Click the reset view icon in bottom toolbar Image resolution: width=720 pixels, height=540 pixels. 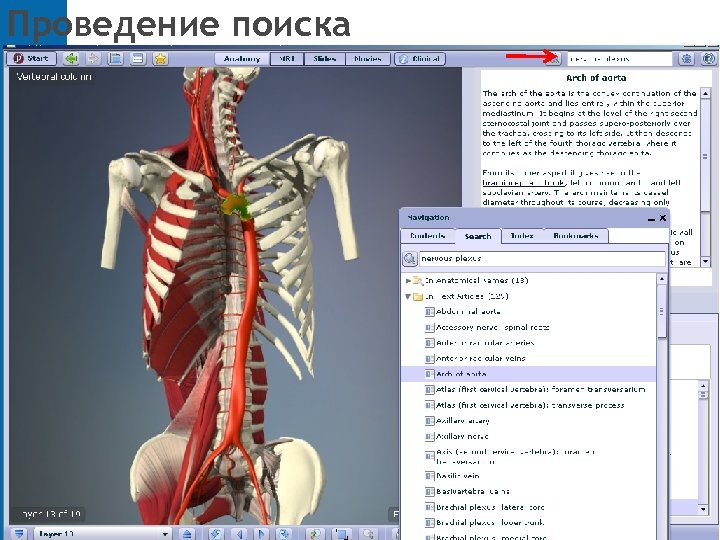click(216, 534)
